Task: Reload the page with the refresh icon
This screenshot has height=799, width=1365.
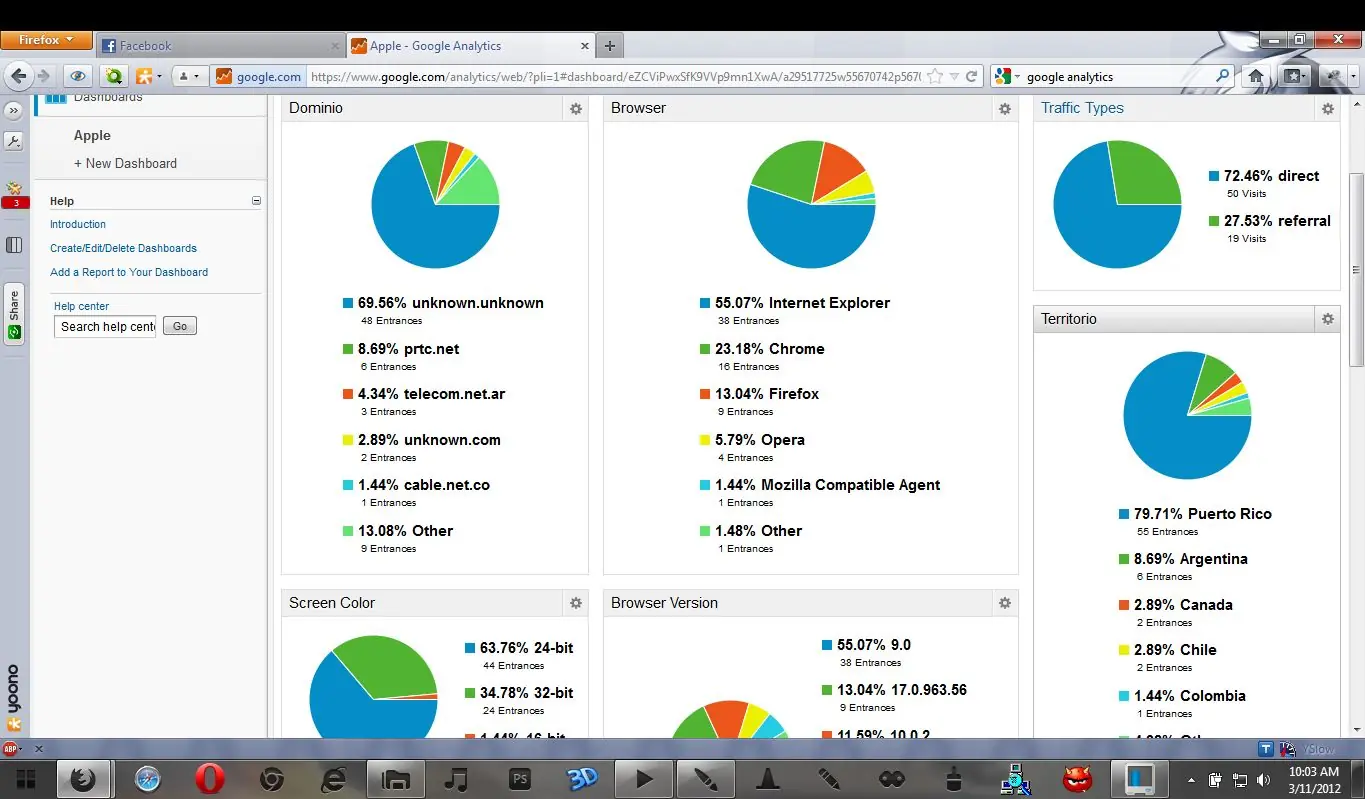Action: 971,76
